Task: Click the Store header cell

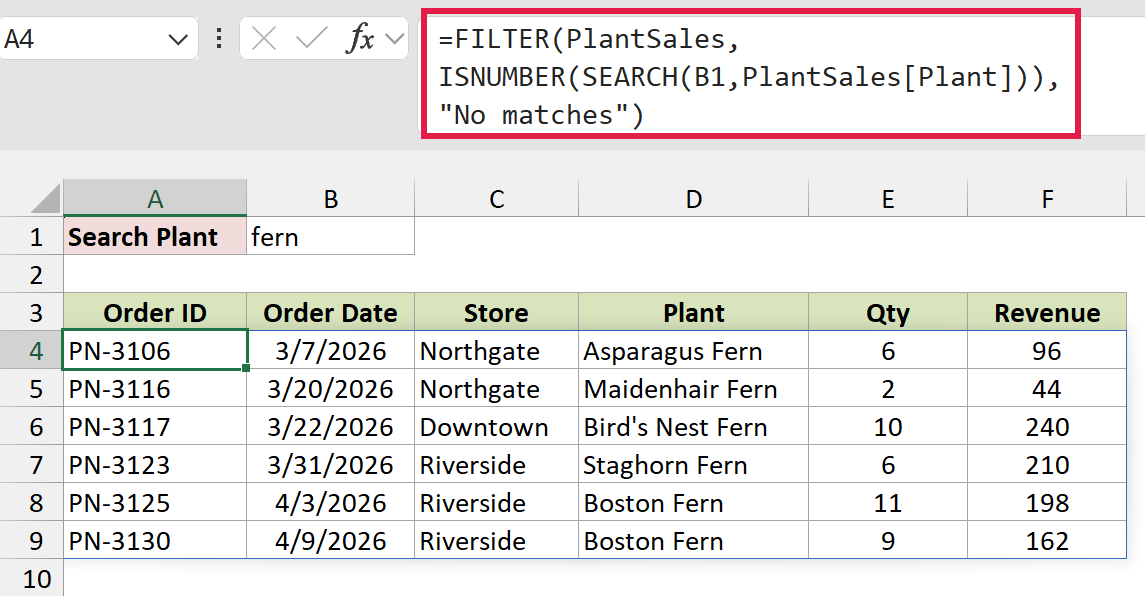Action: coord(497,313)
